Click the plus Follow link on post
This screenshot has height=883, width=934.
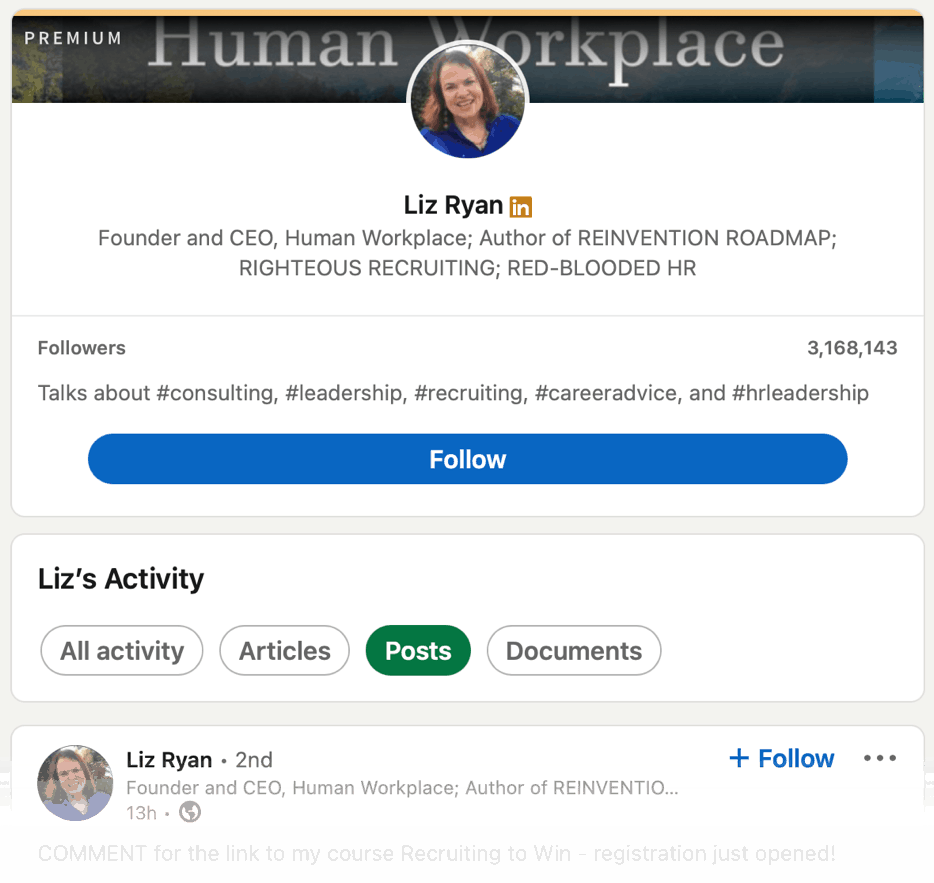click(x=782, y=759)
